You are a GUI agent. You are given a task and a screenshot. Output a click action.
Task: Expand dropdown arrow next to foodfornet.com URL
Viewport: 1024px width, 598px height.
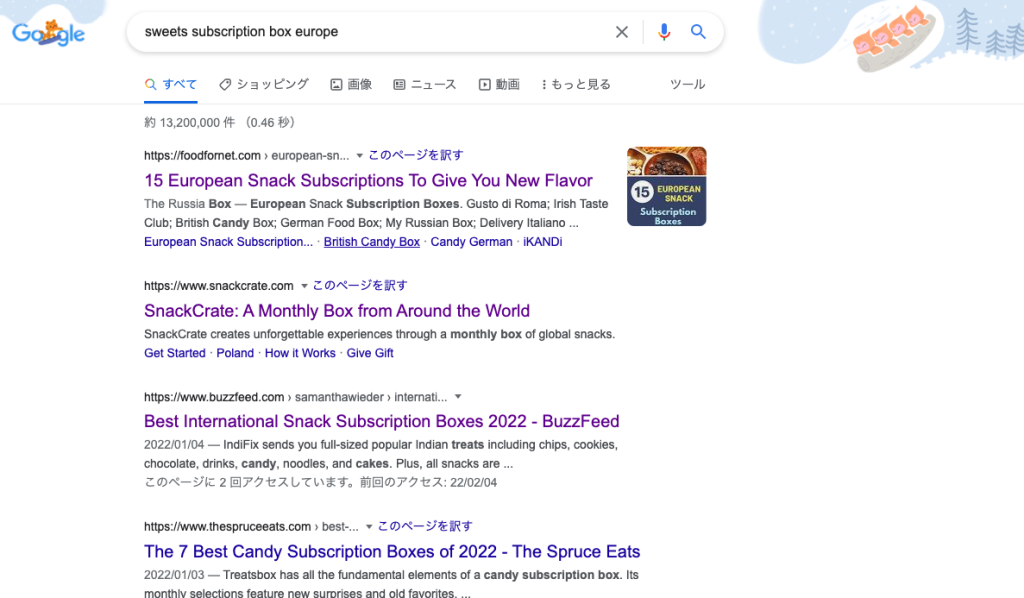(x=359, y=155)
